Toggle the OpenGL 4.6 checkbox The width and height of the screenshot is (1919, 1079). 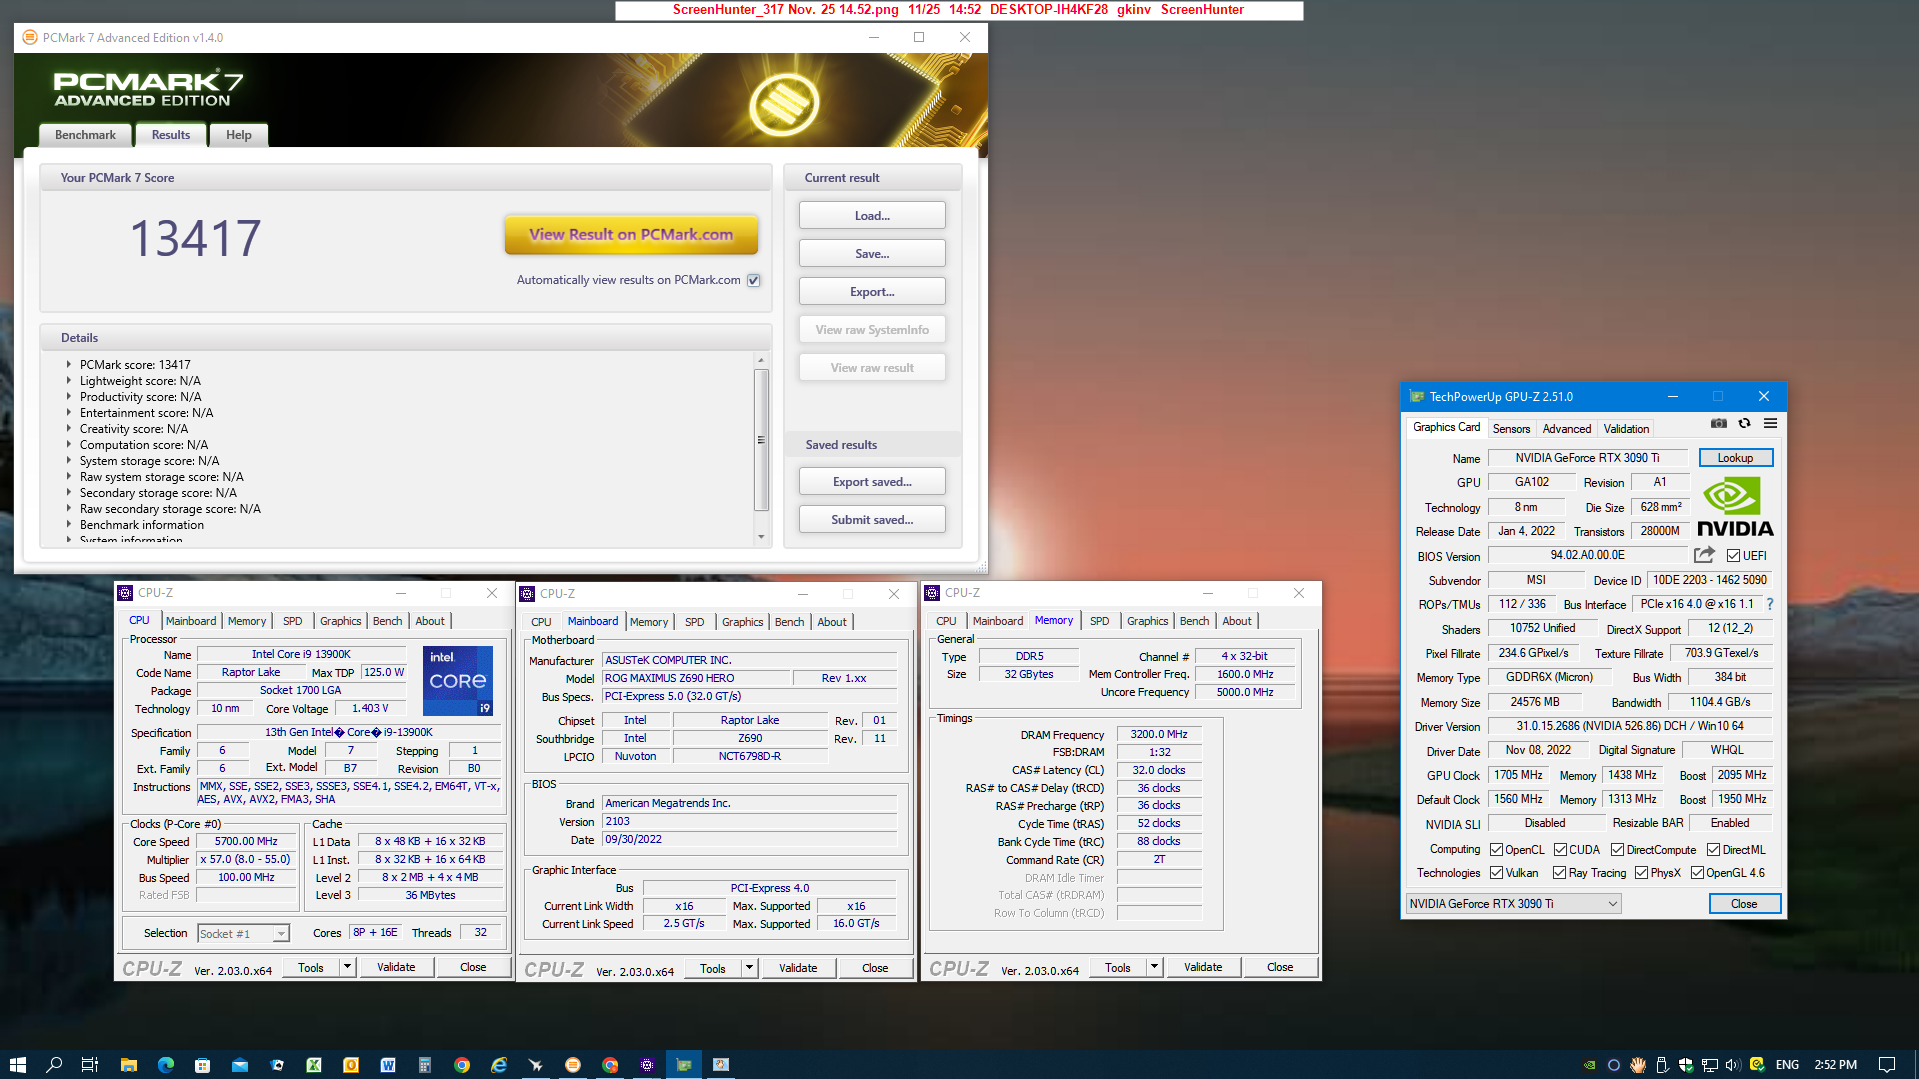click(x=1697, y=872)
